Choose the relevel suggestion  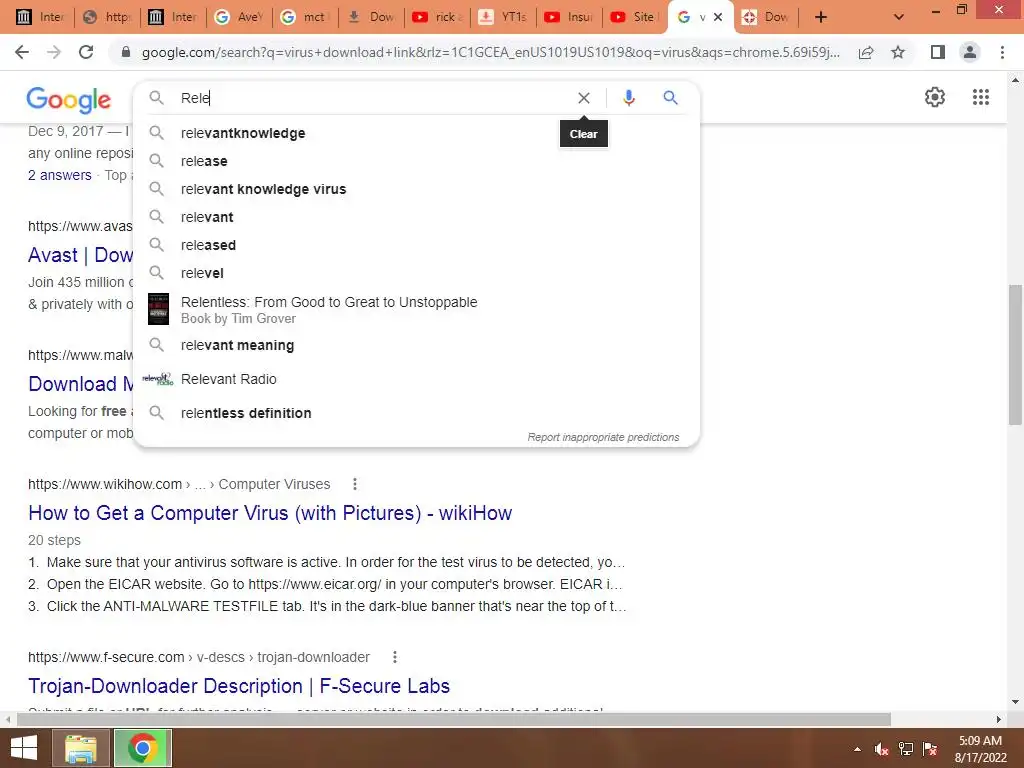click(x=416, y=274)
